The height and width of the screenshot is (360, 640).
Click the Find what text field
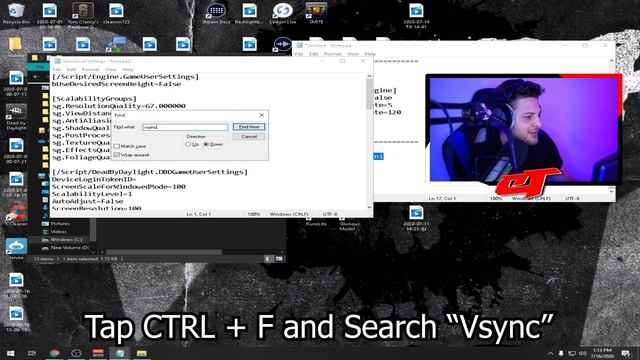click(185, 127)
